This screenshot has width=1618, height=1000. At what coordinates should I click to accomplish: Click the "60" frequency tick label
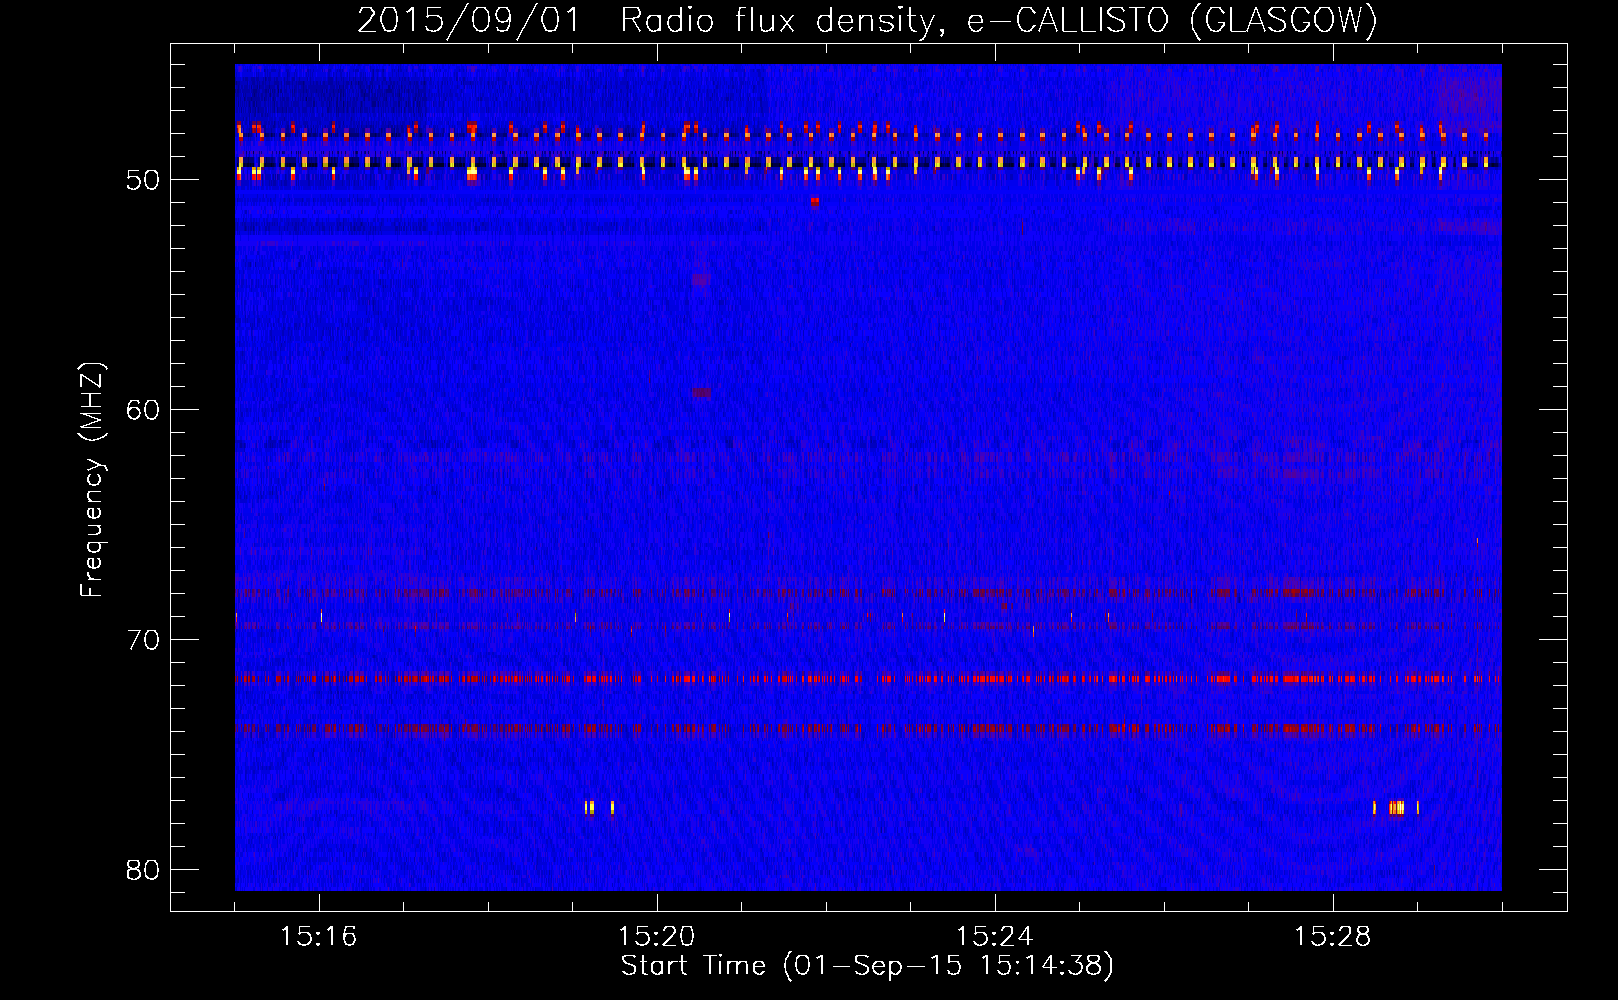[x=143, y=410]
